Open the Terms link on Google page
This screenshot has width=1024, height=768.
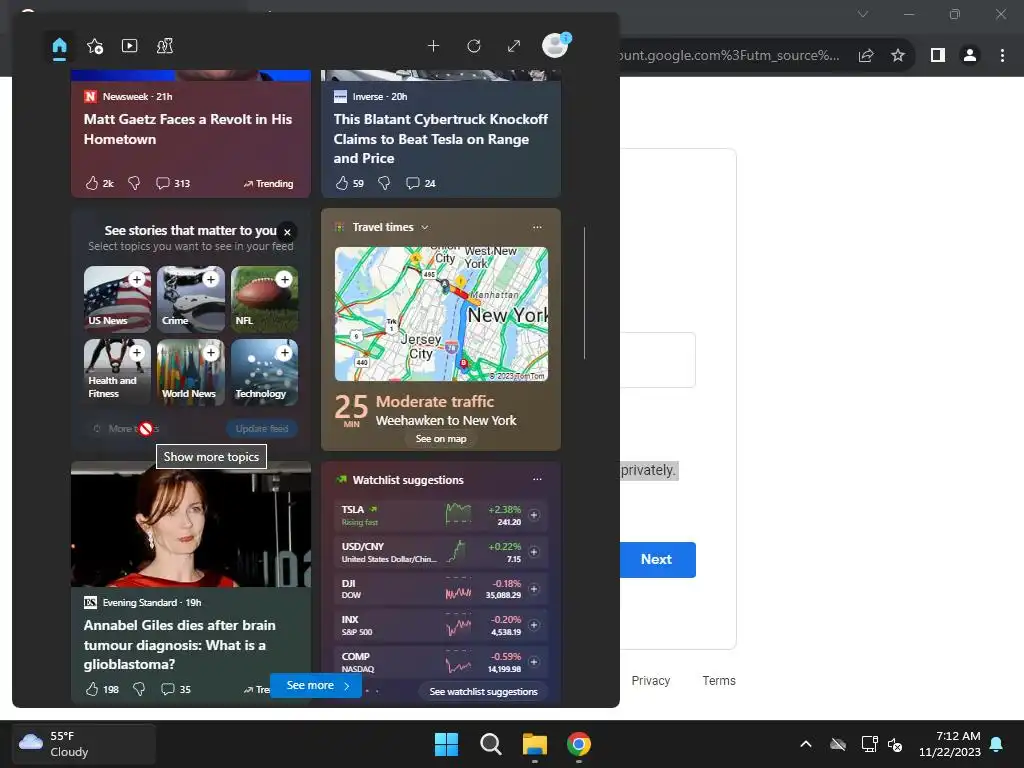[719, 680]
